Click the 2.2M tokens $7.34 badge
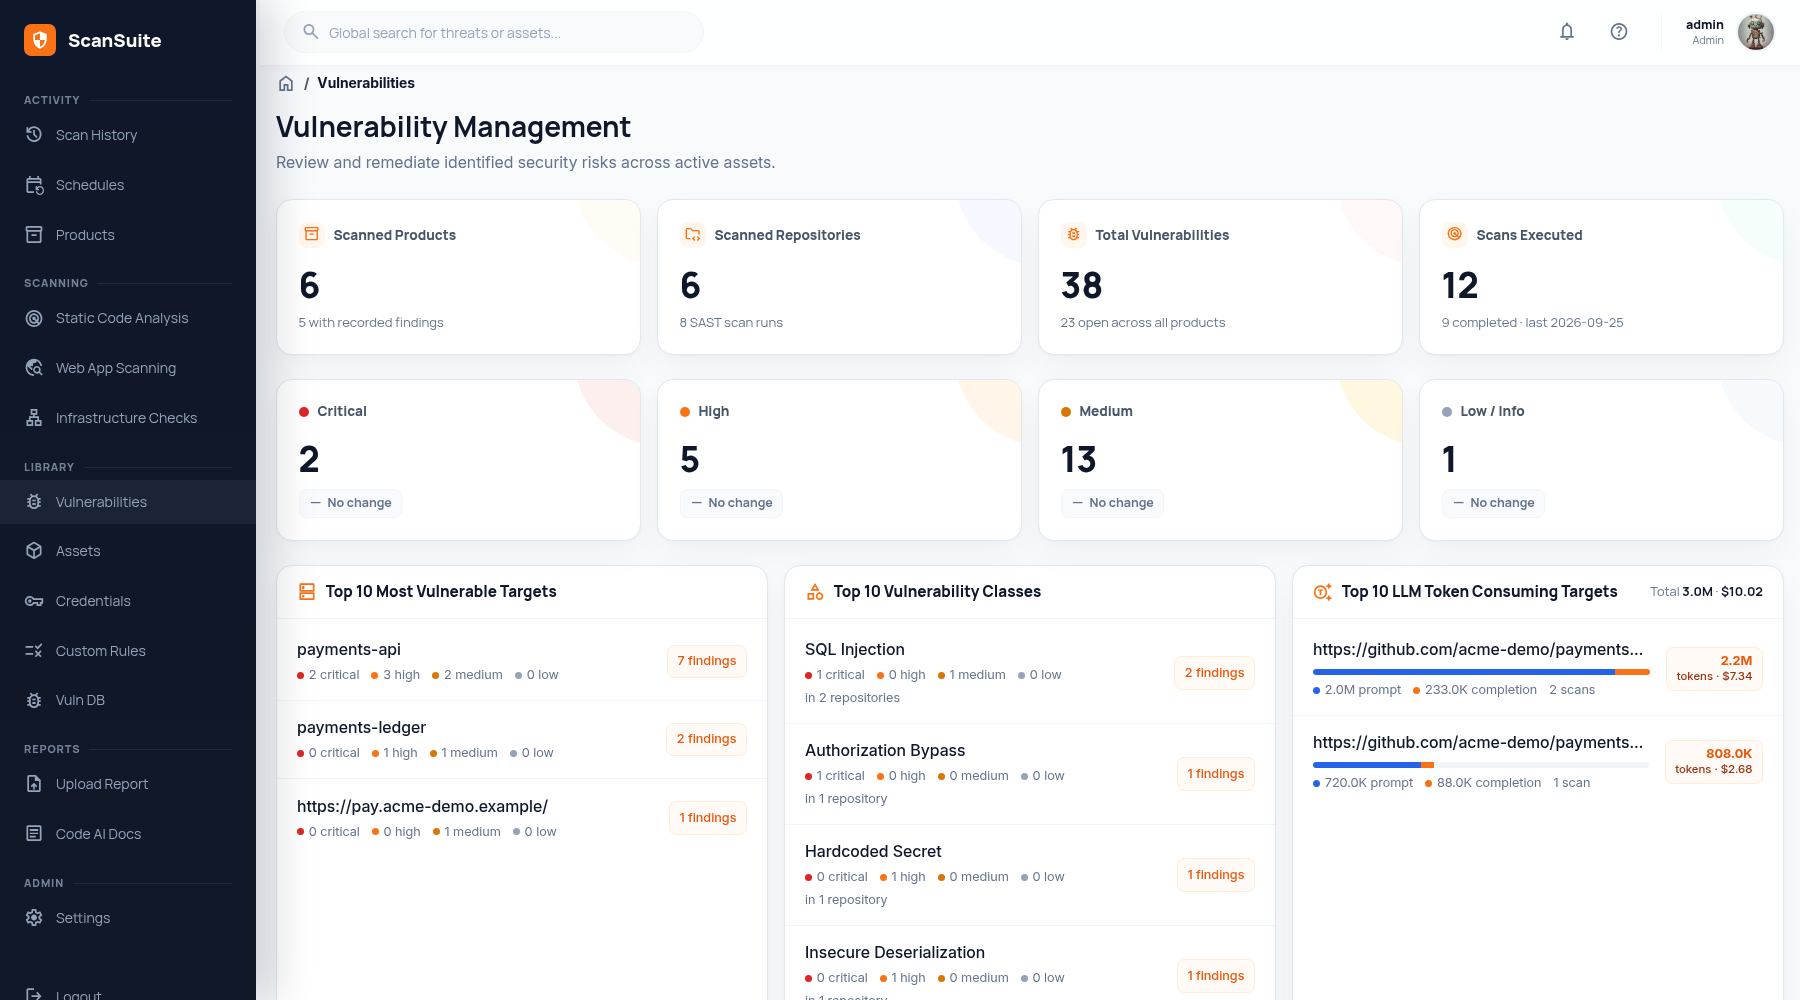This screenshot has height=1000, width=1800. [1714, 668]
